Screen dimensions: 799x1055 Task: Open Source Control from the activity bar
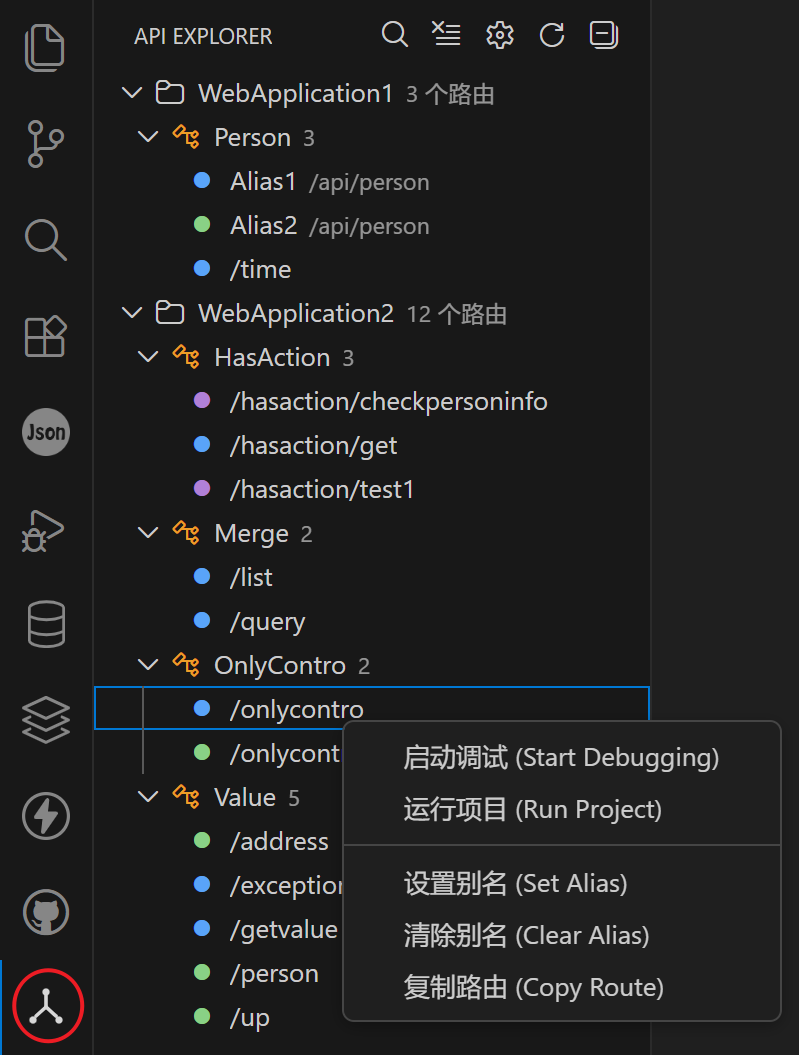pyautogui.click(x=45, y=143)
